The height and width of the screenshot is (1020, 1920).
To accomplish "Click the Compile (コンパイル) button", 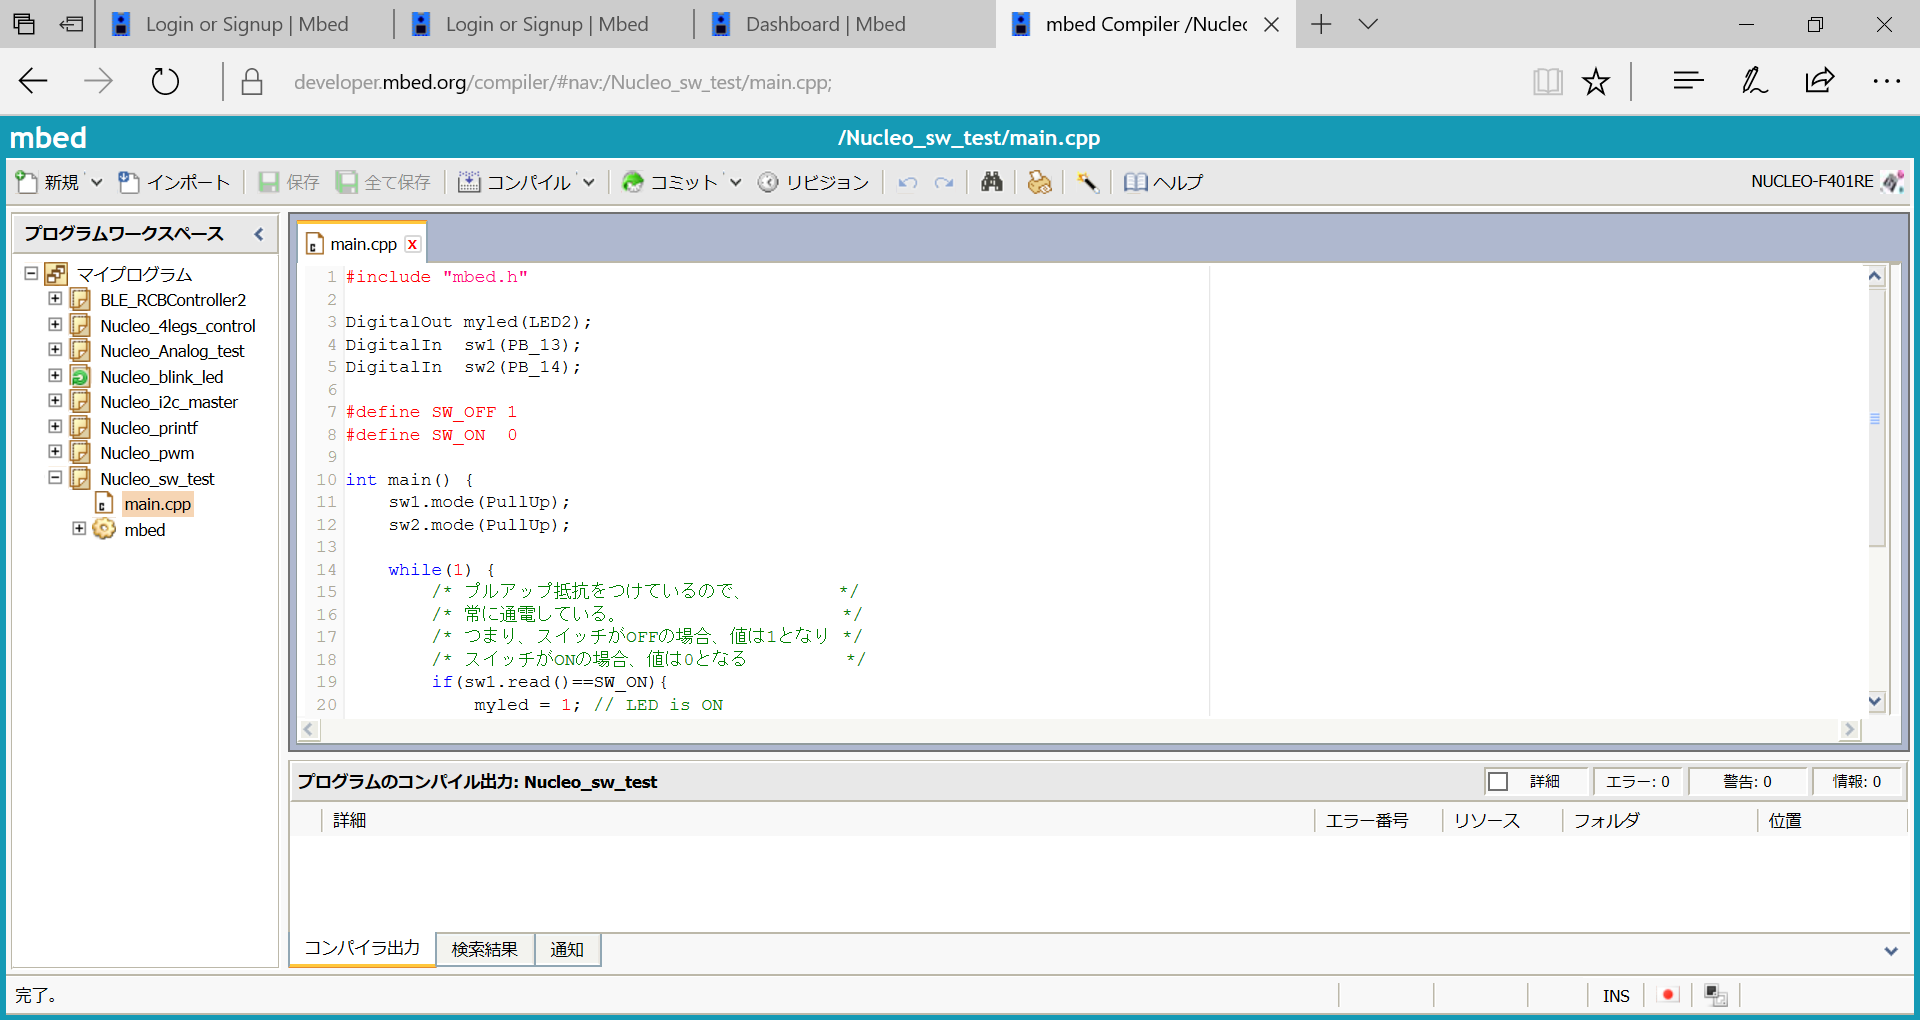I will point(515,182).
